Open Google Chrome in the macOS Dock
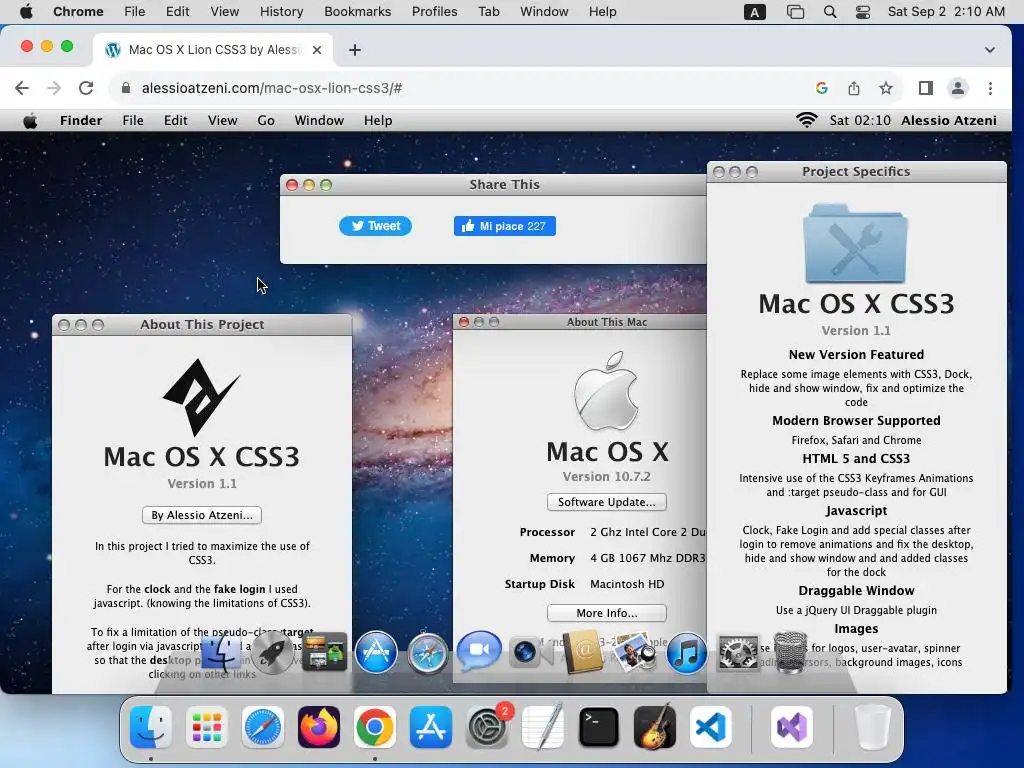Viewport: 1024px width, 768px height. pos(375,727)
